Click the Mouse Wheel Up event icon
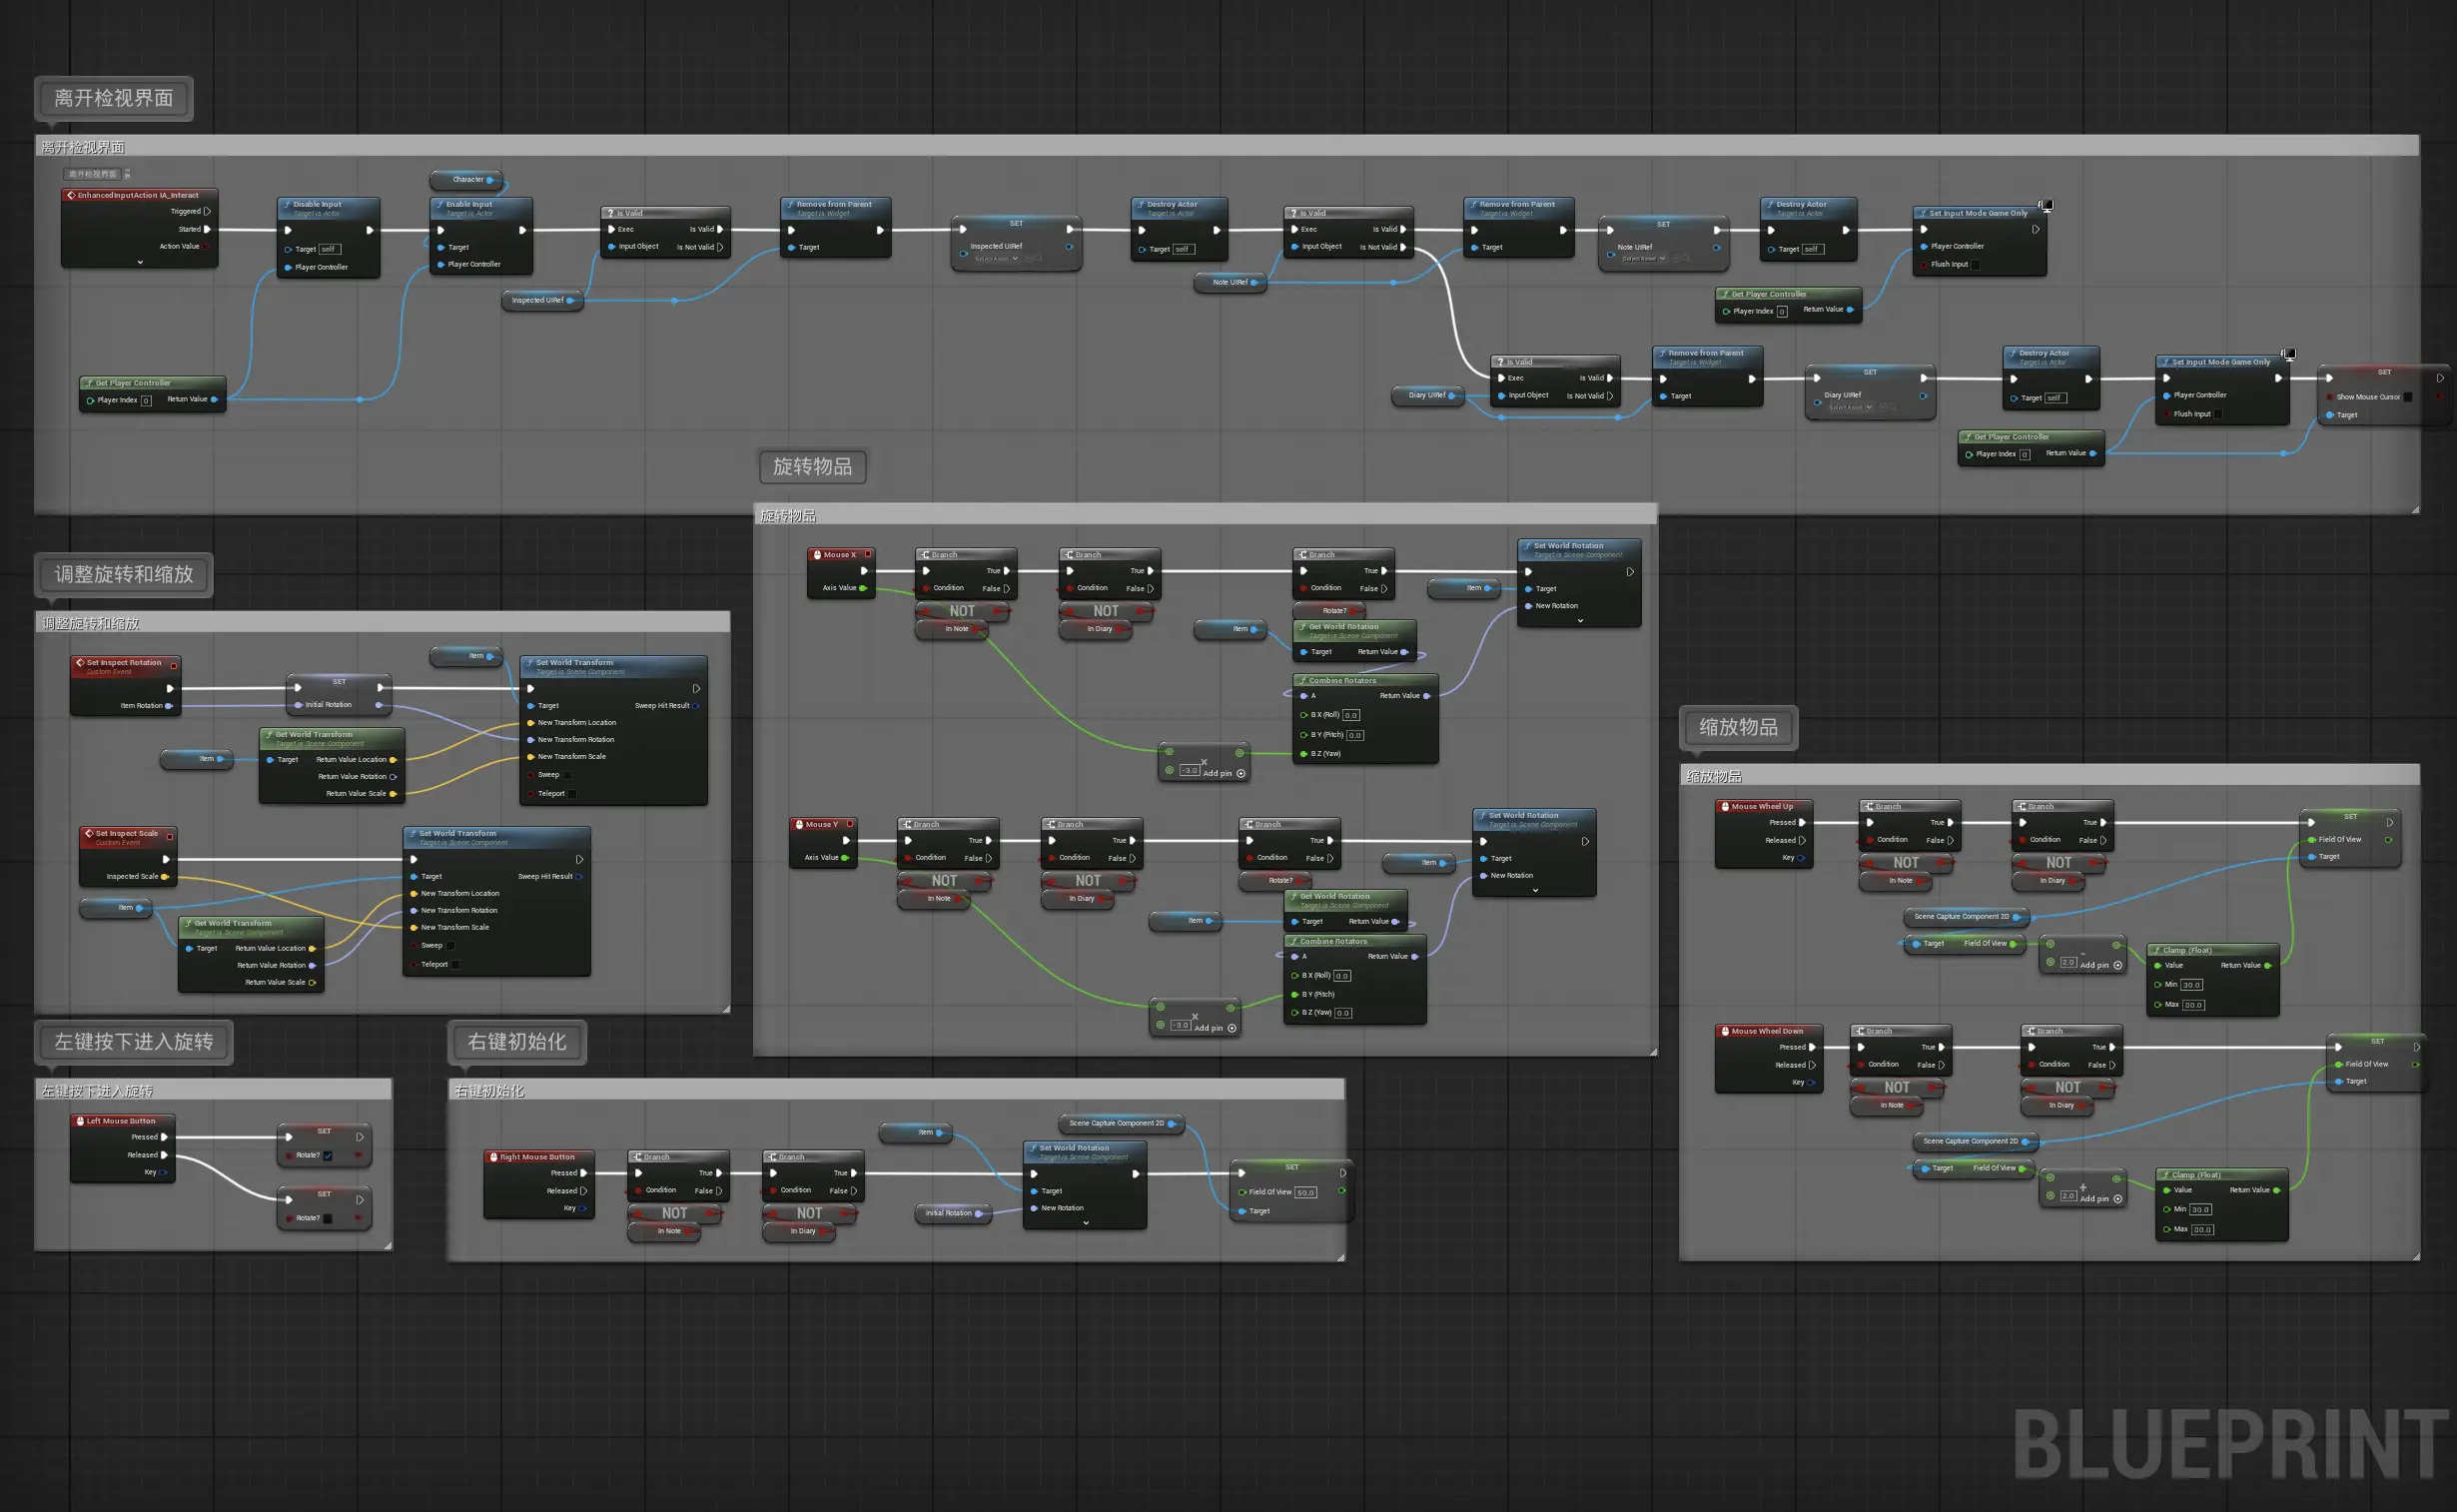Image resolution: width=2457 pixels, height=1512 pixels. pyautogui.click(x=1725, y=806)
